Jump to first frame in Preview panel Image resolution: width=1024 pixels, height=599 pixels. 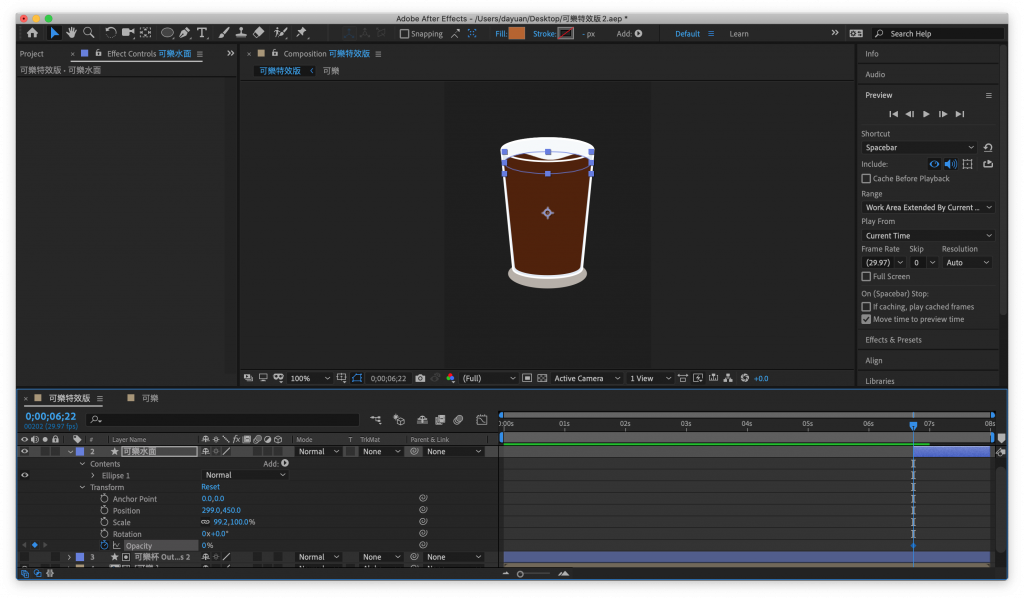894,114
